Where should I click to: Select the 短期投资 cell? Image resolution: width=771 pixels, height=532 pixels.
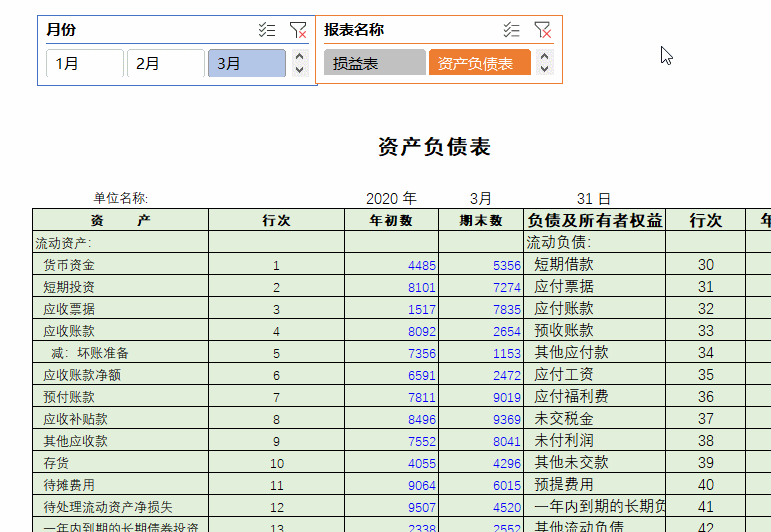click(x=120, y=286)
